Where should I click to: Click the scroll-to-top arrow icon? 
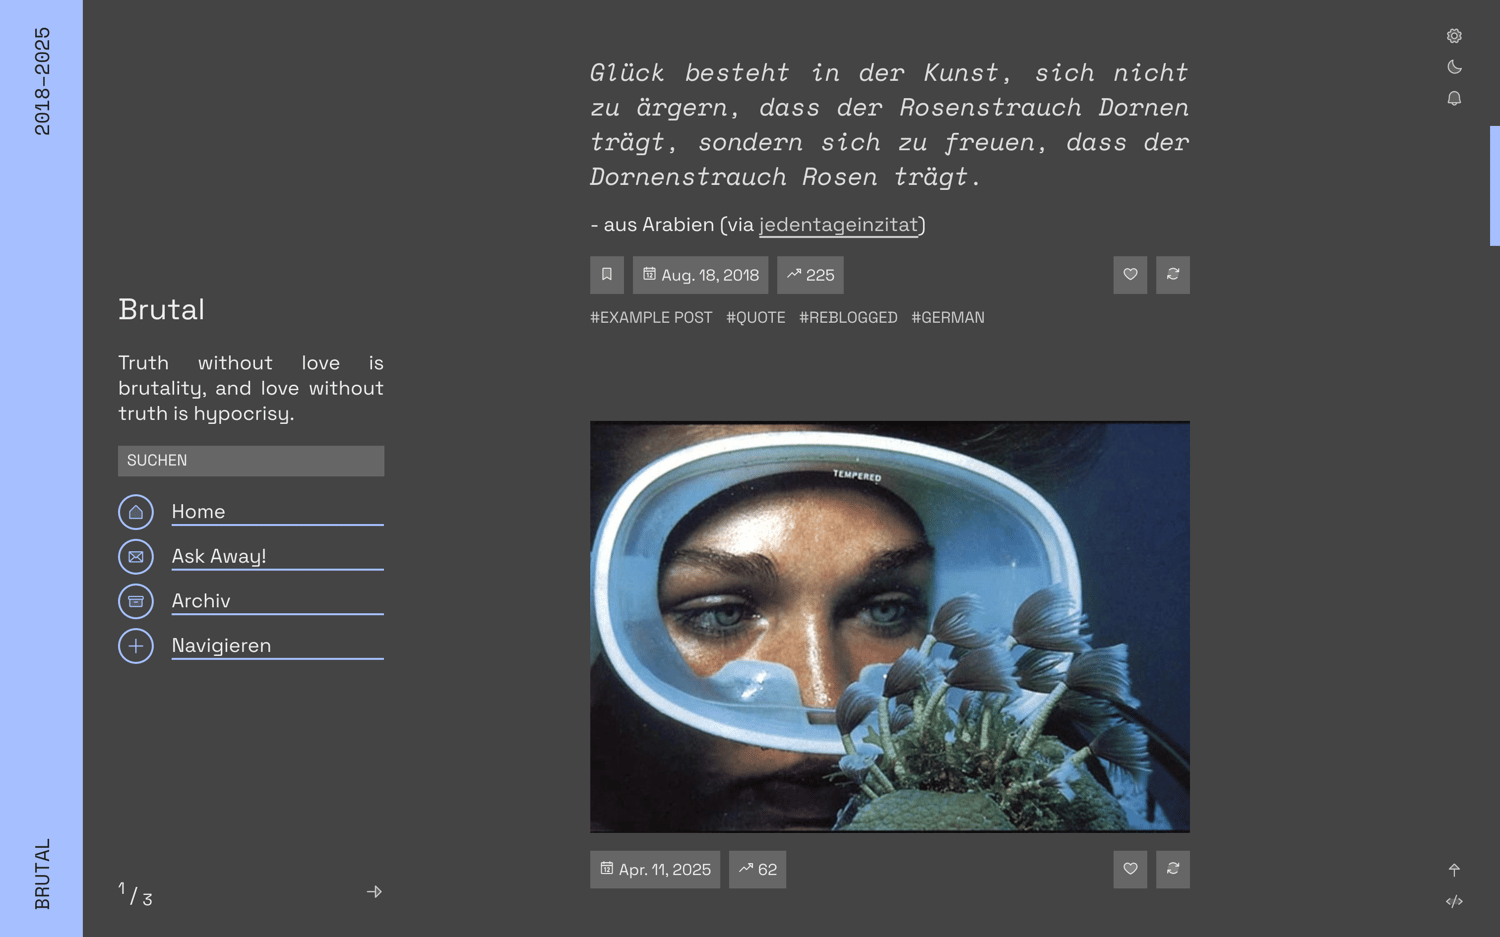(x=1454, y=870)
